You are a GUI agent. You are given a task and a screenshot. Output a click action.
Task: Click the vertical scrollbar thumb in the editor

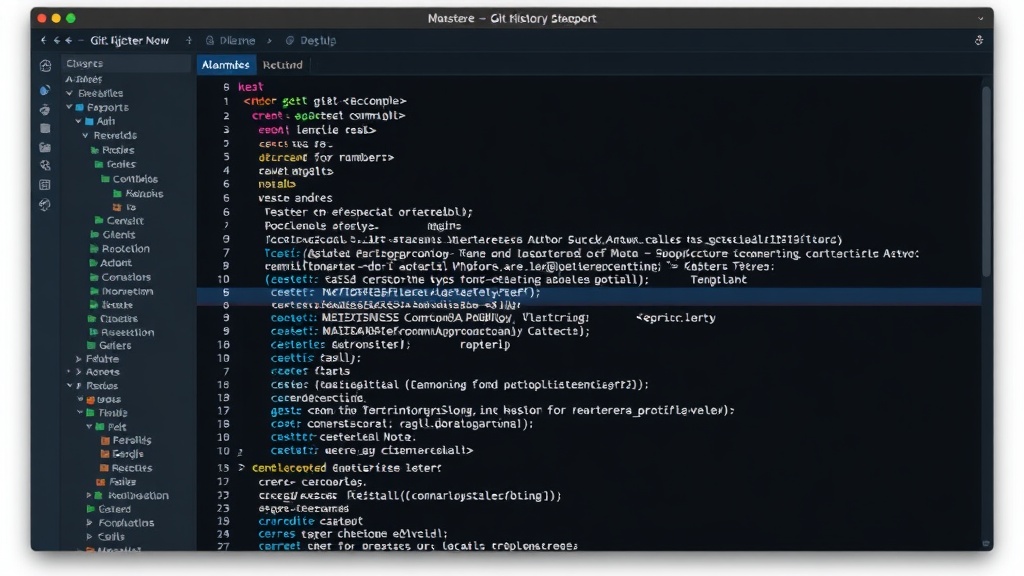tap(986, 182)
